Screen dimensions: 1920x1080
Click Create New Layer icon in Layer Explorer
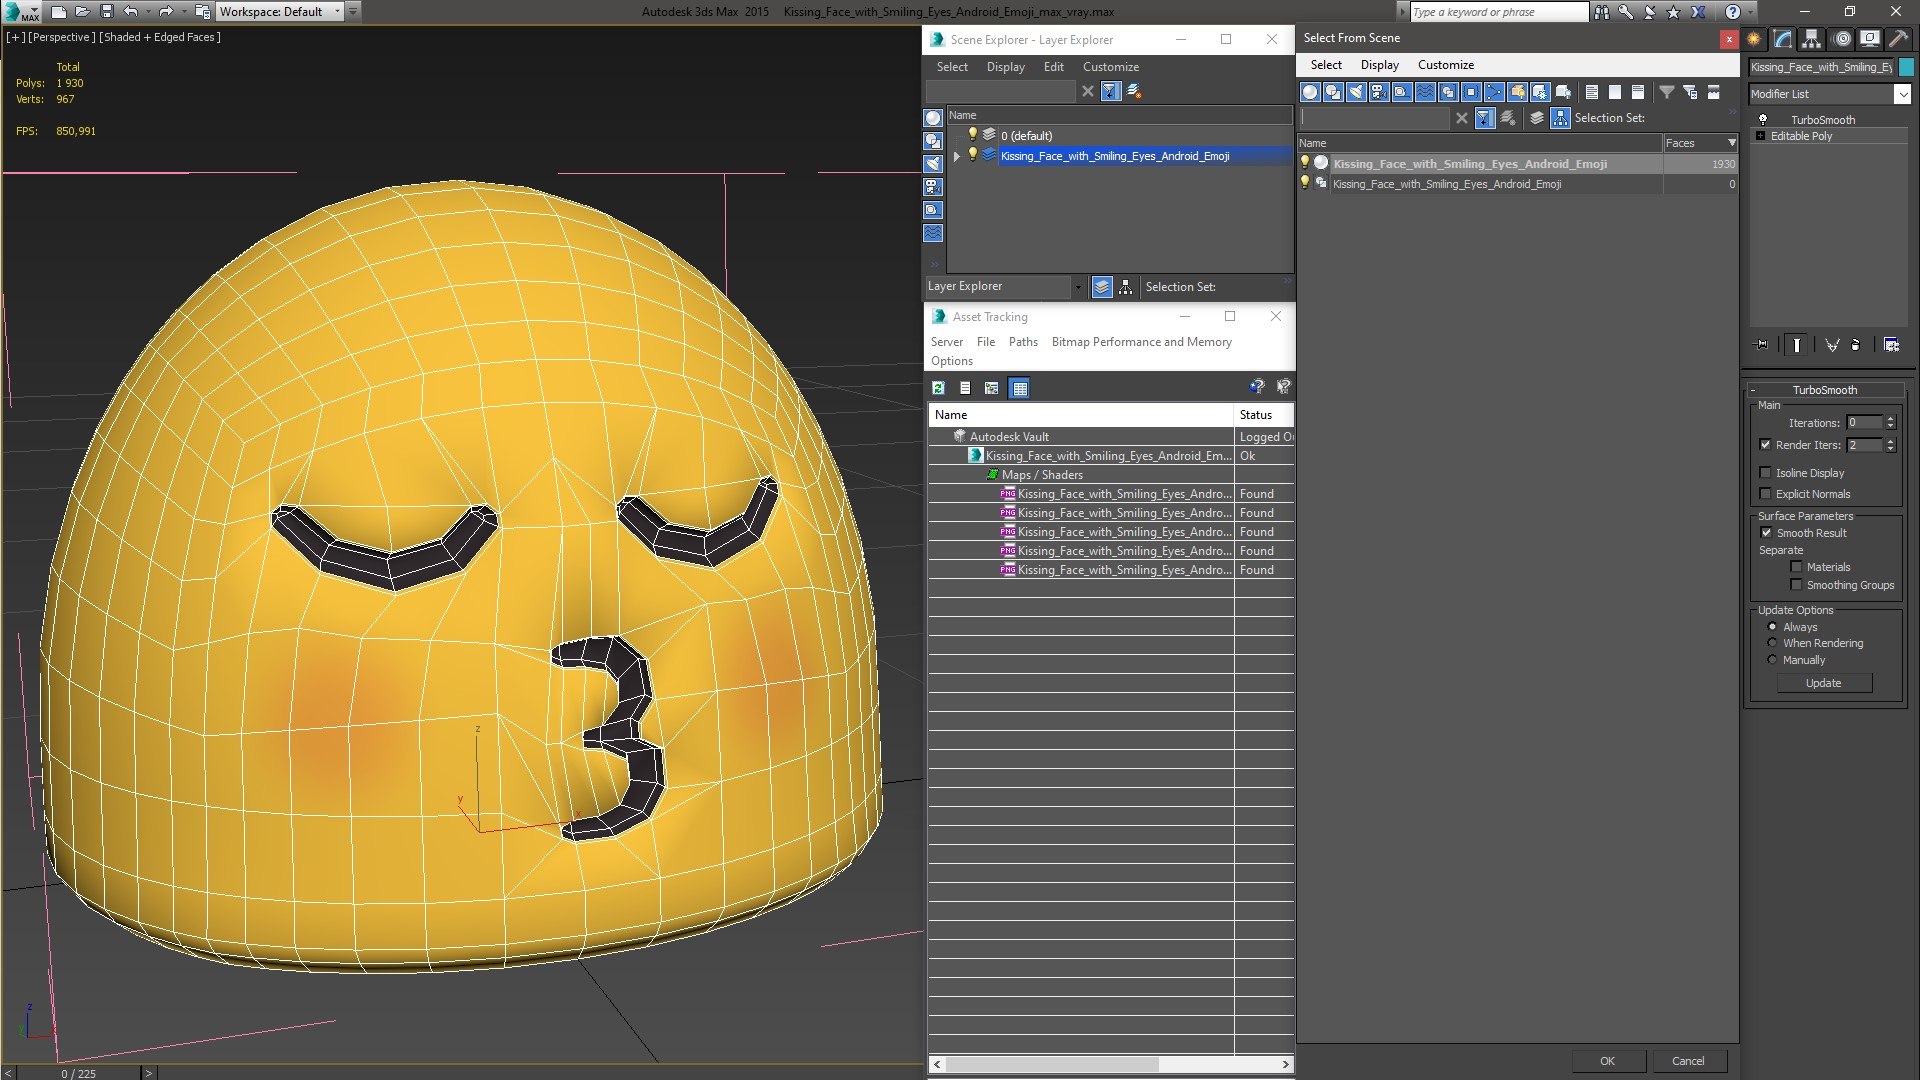coord(1134,91)
